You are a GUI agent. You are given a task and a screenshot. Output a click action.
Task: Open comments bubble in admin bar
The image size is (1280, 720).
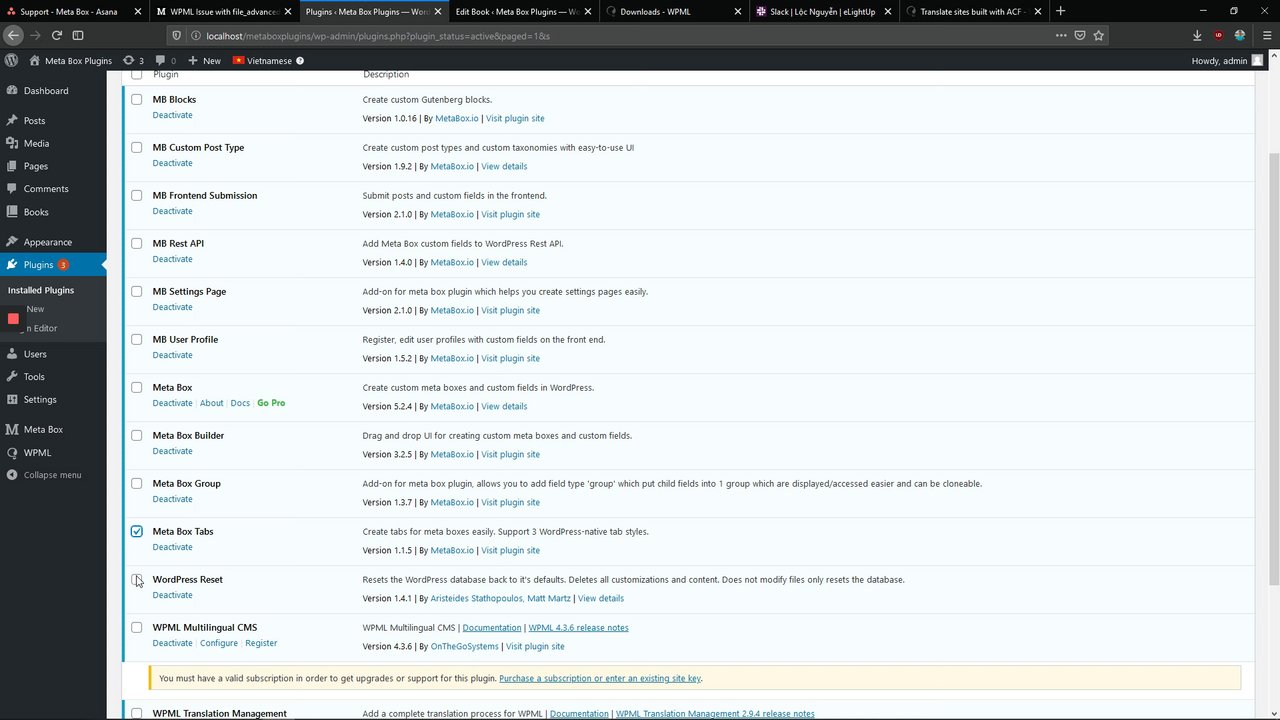(165, 60)
